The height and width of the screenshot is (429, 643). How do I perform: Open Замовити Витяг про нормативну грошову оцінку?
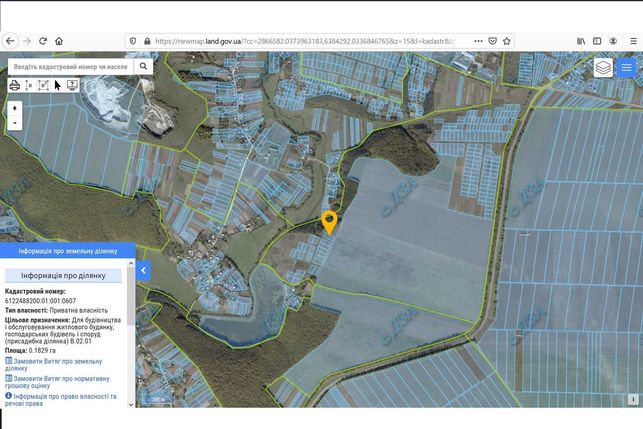click(x=57, y=382)
